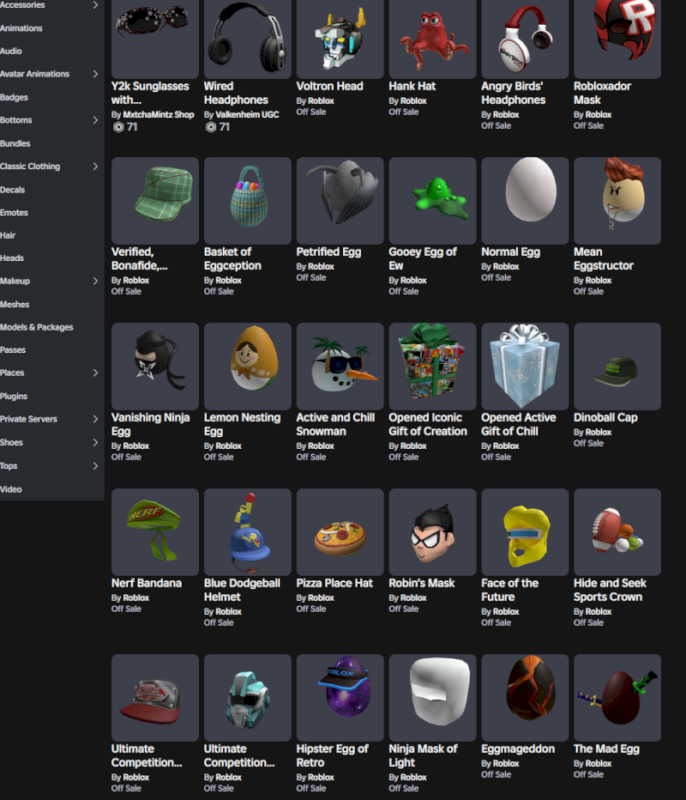Select Heads in the sidebar
Viewport: 686px width, 800px height.
click(12, 258)
